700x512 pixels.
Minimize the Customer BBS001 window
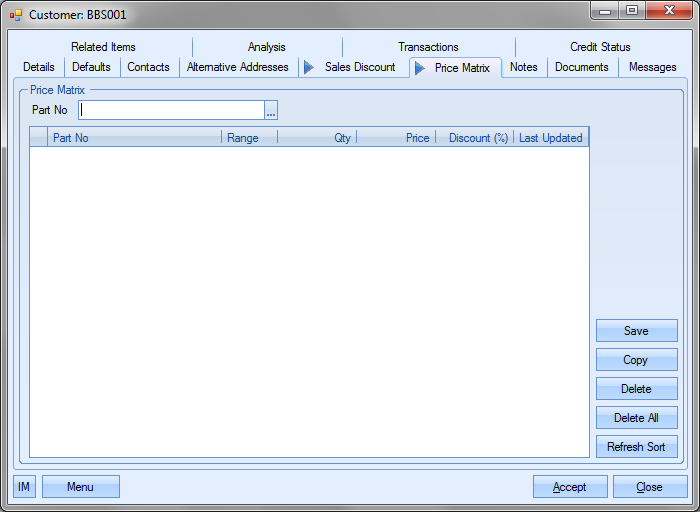(605, 11)
